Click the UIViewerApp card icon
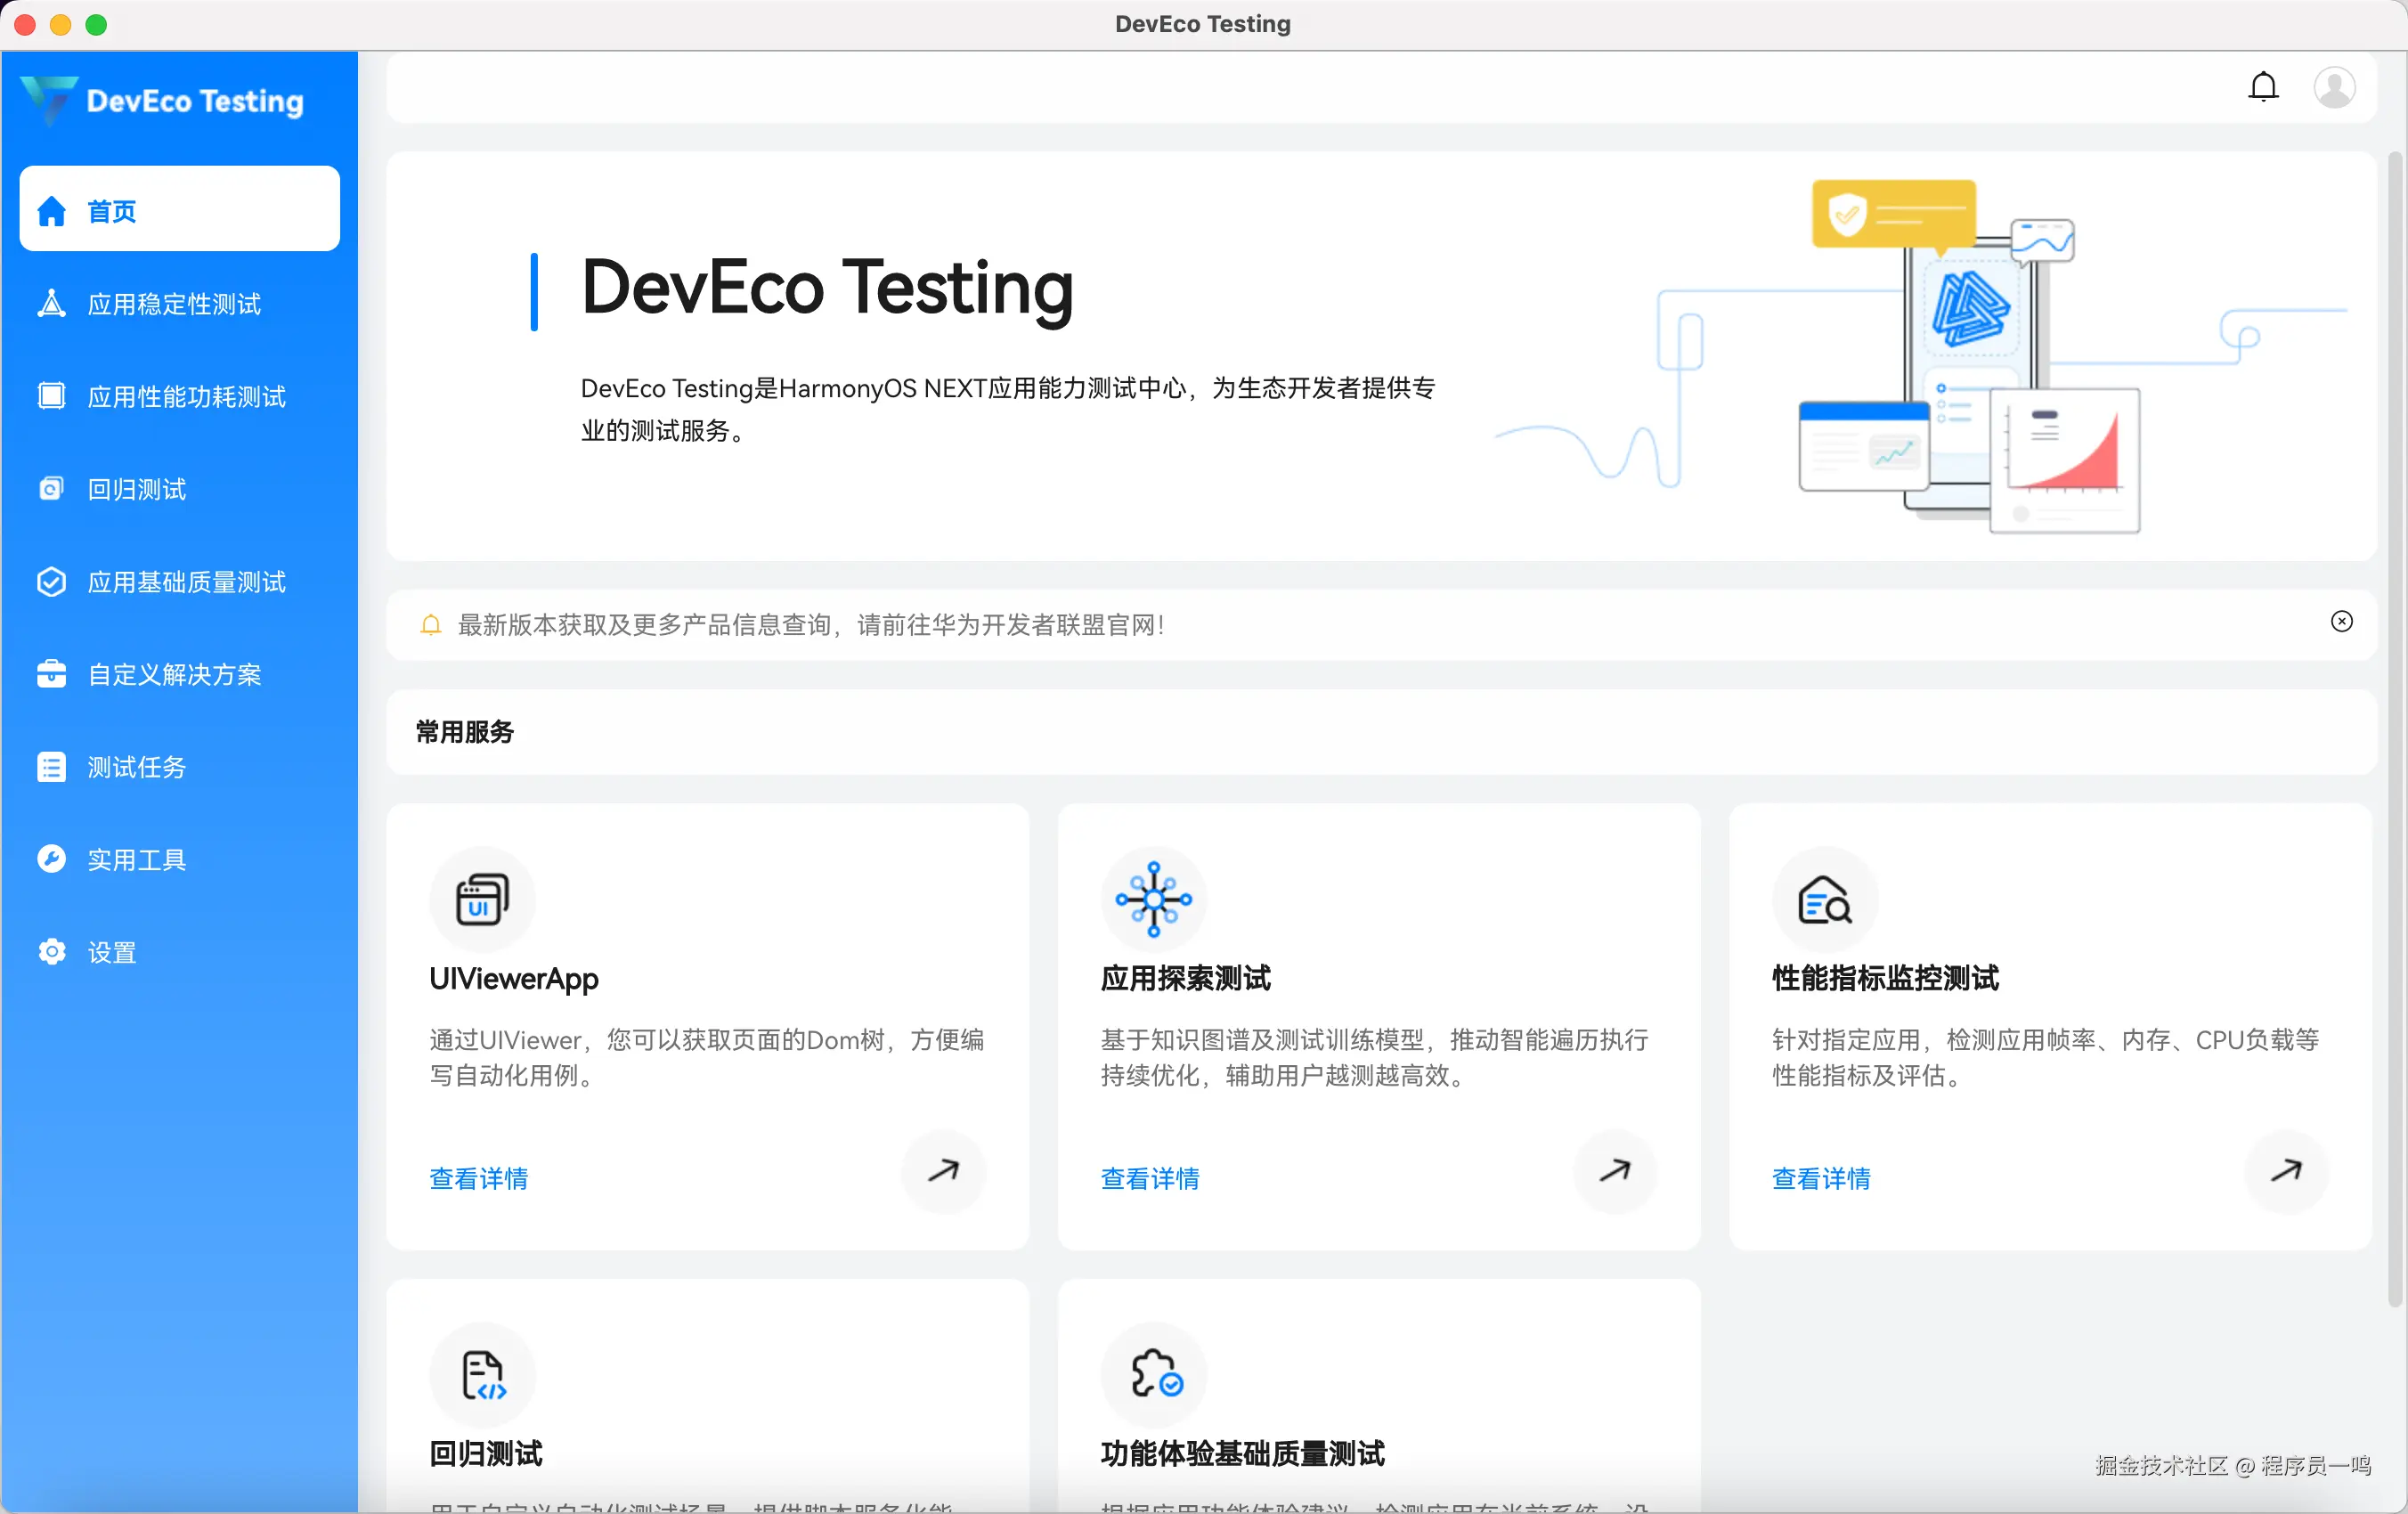 click(482, 899)
